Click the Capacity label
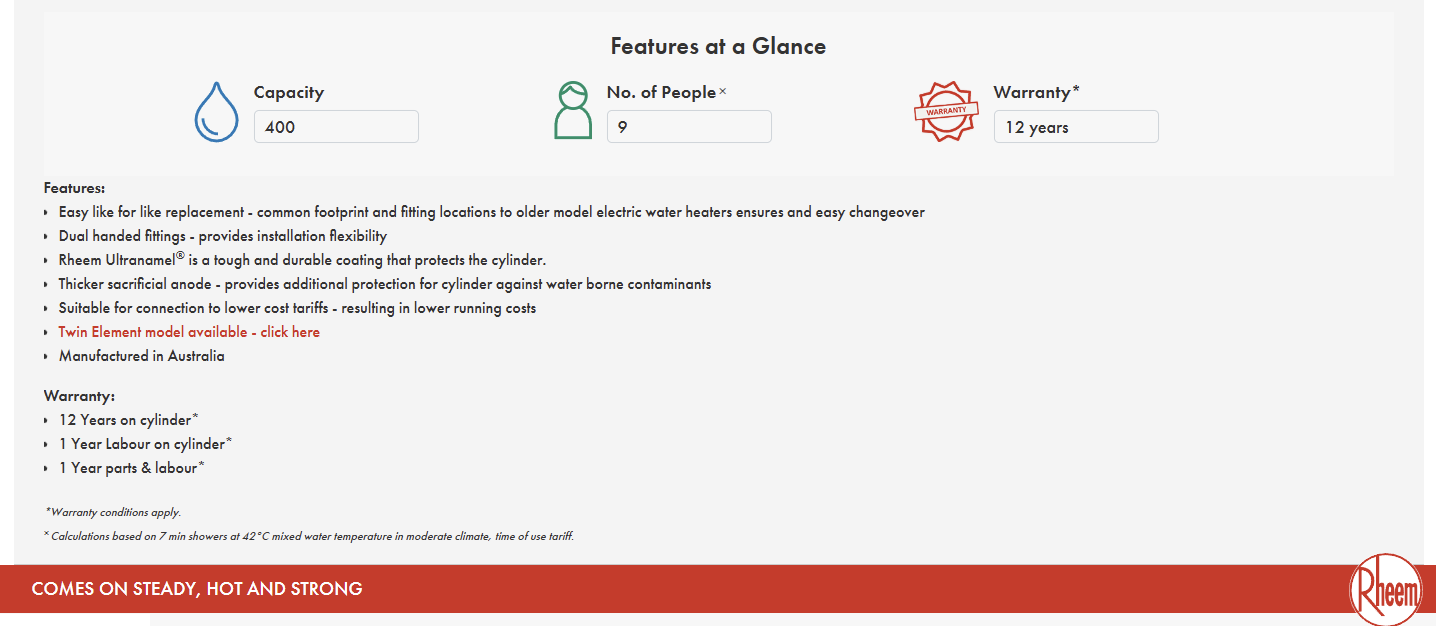 tap(289, 92)
